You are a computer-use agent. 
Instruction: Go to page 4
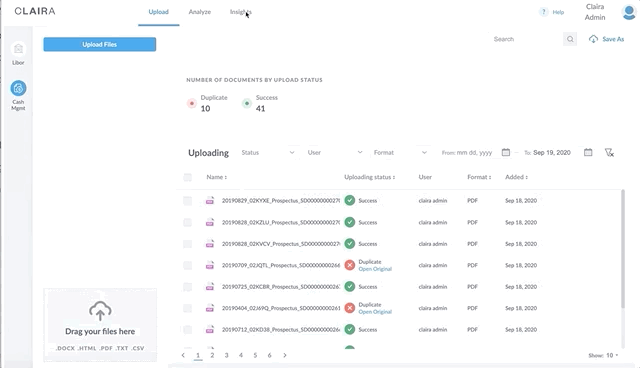tap(241, 355)
